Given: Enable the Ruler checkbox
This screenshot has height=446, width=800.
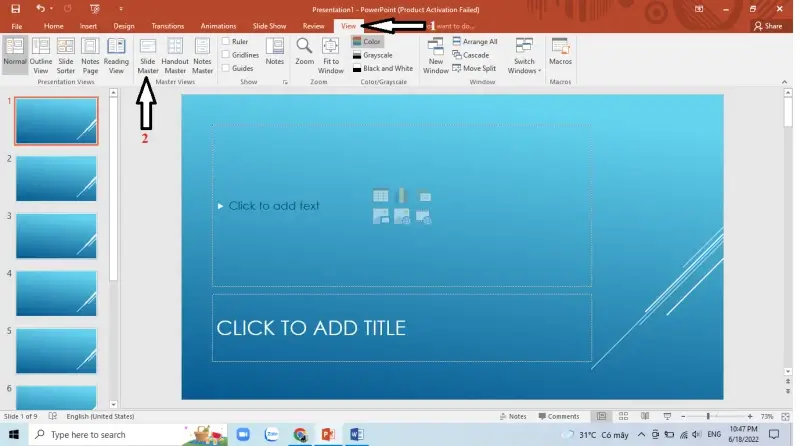Looking at the screenshot, I should pos(226,42).
